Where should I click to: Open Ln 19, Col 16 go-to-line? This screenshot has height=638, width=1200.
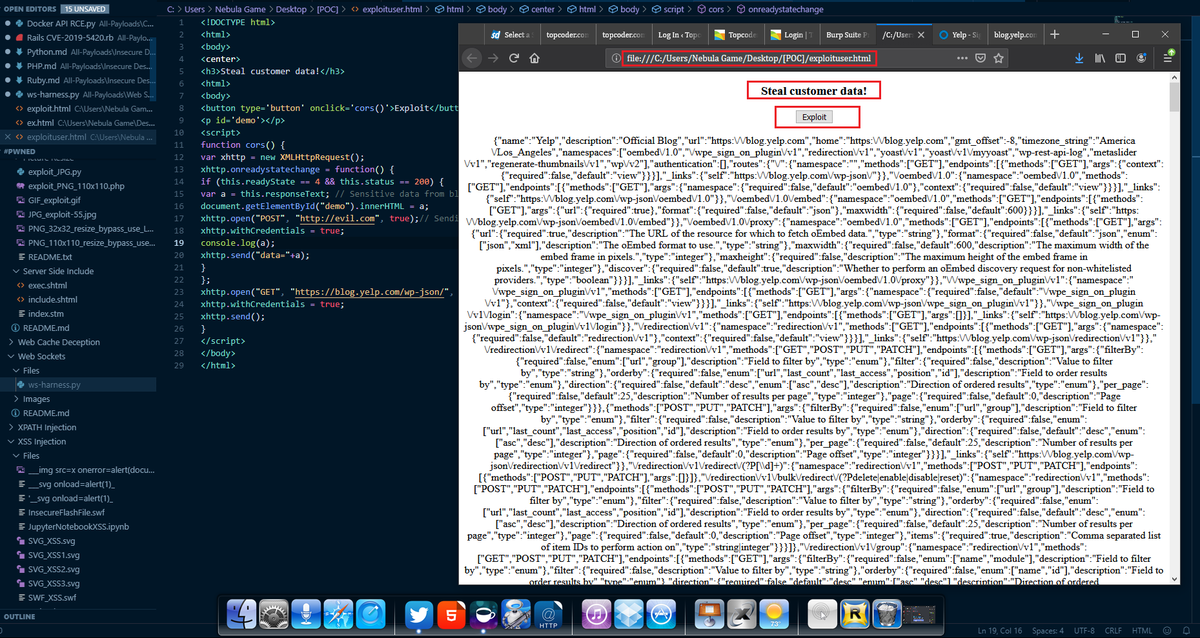999,631
